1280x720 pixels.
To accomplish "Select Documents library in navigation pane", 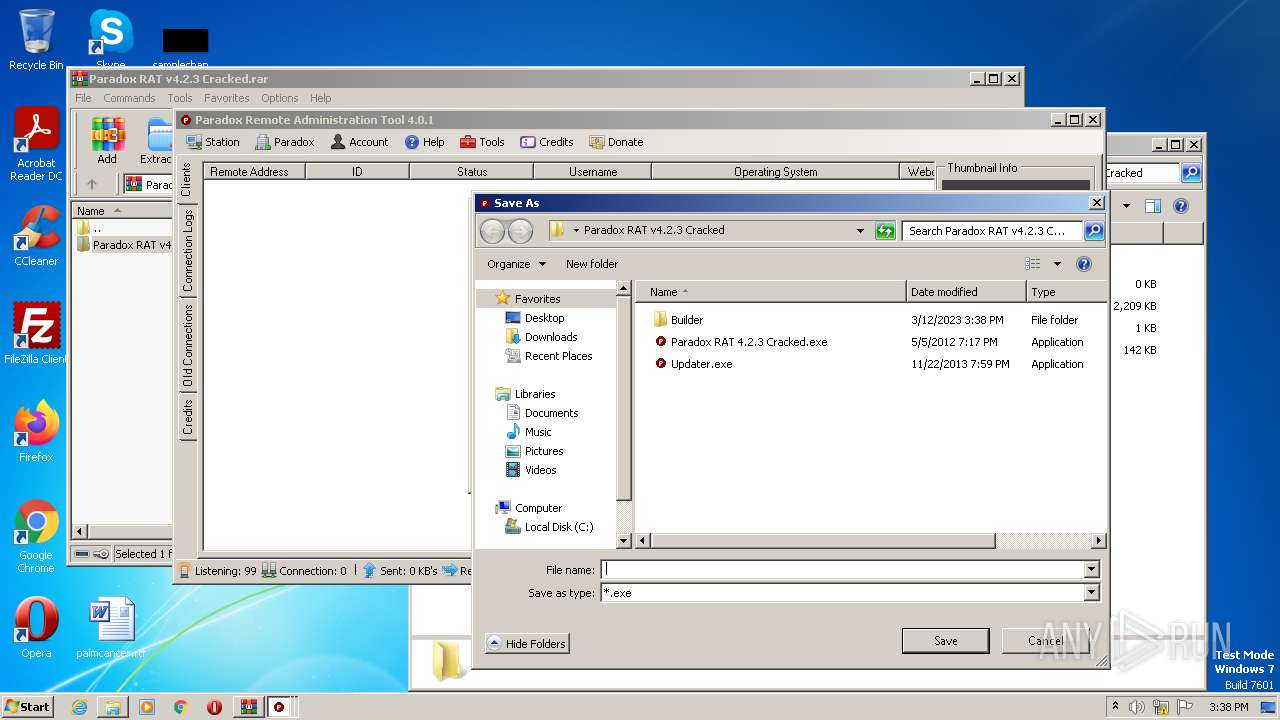I will 551,413.
